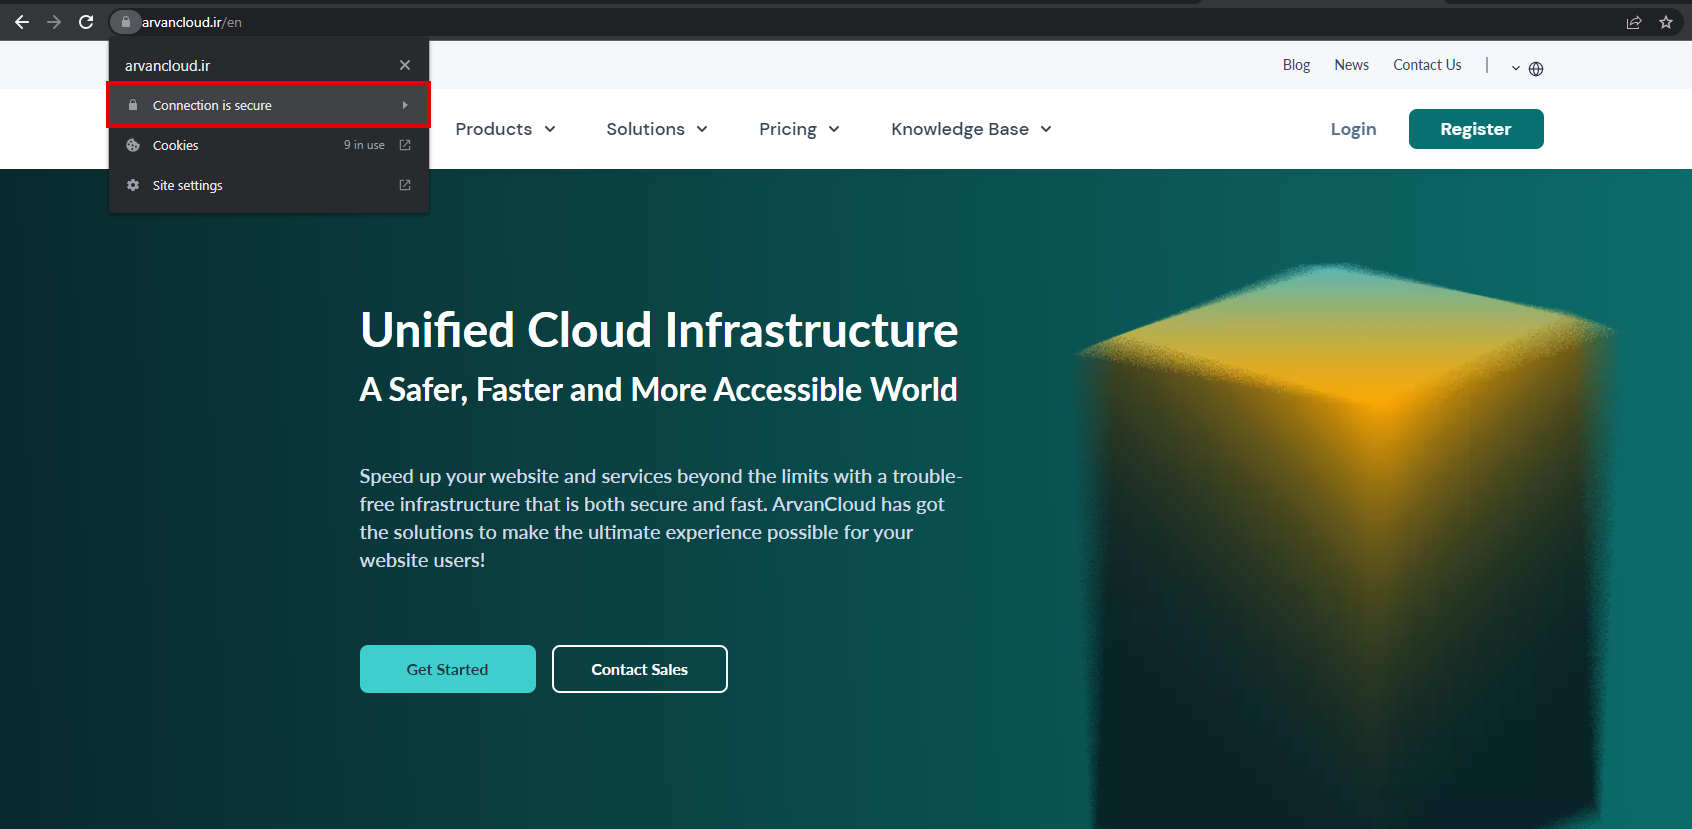
Task: Open Site settings external link icon
Action: pyautogui.click(x=405, y=185)
